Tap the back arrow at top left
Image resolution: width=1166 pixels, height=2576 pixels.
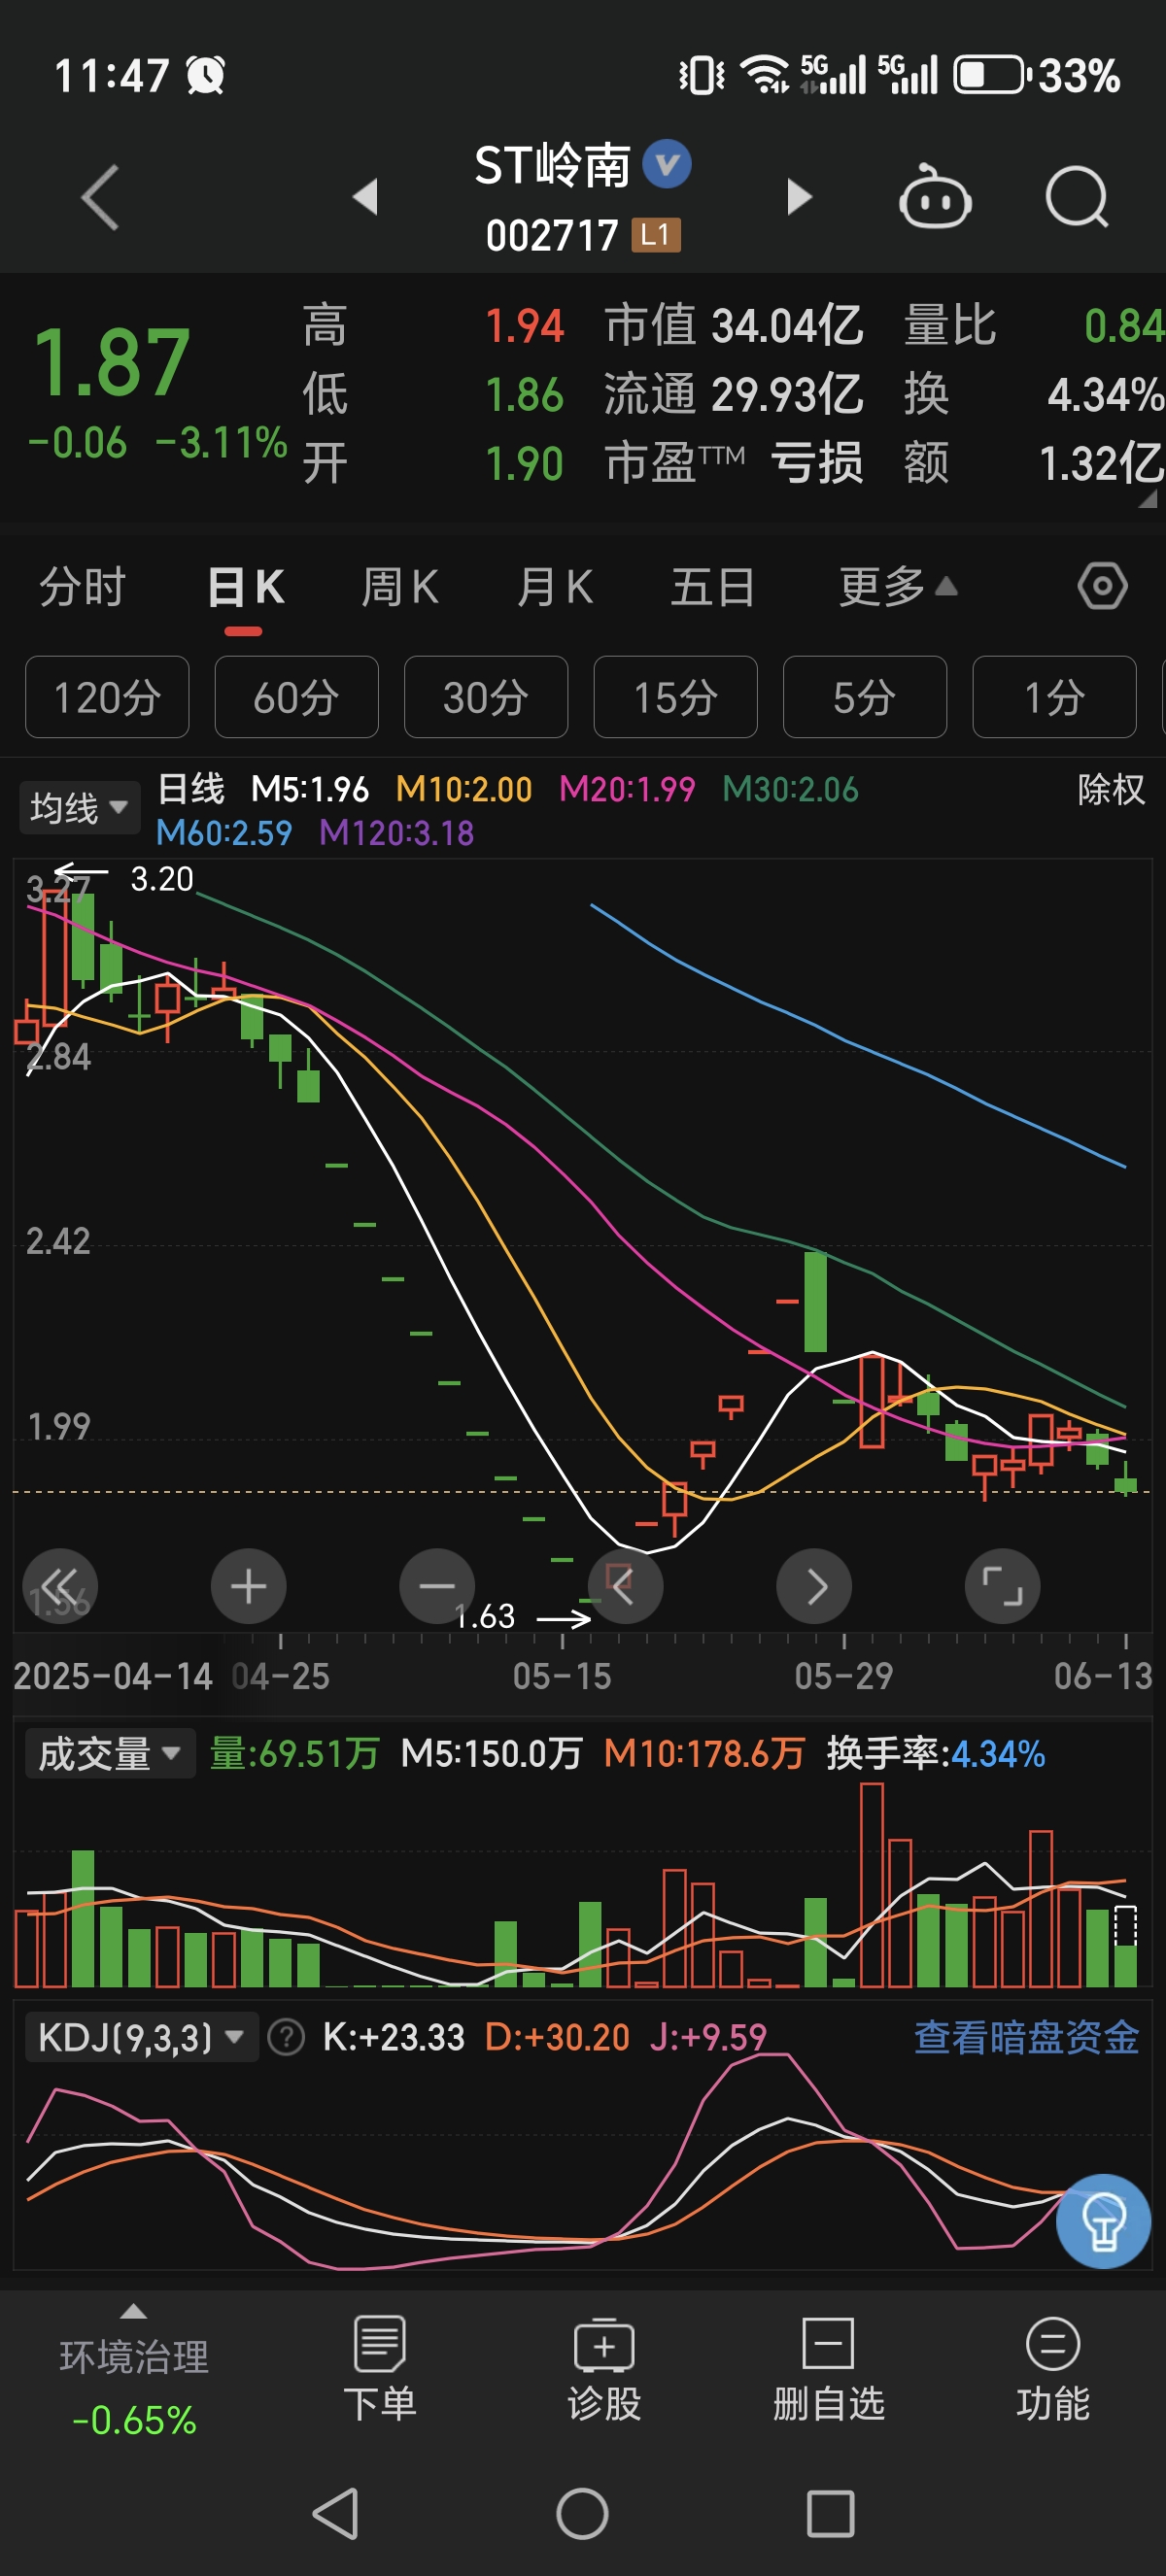[x=100, y=197]
